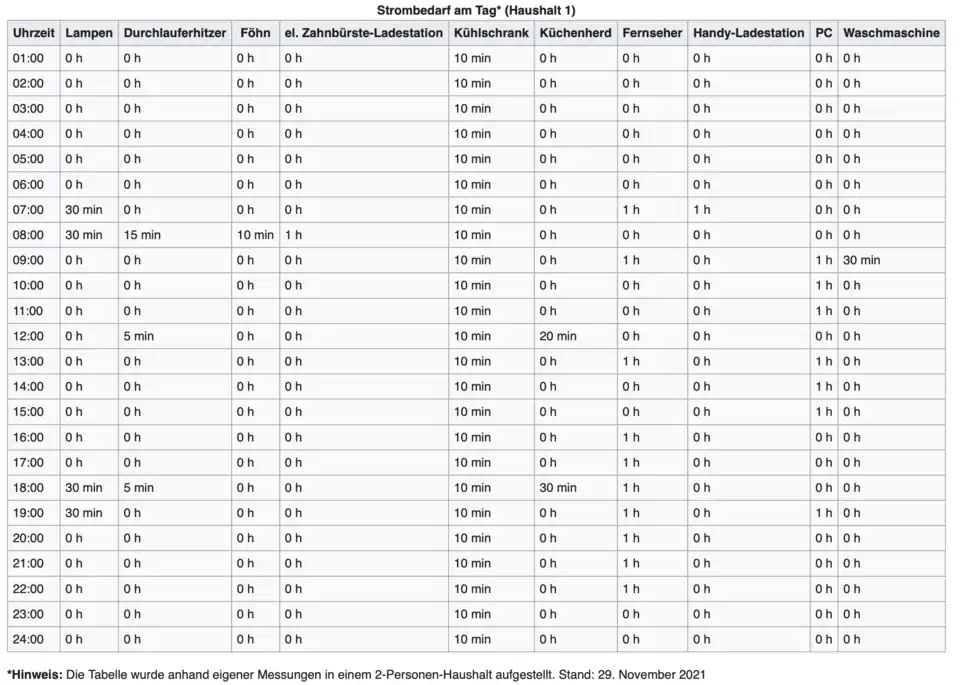Select the PC column header
Viewport: 960px width, 685px height.
[x=823, y=33]
